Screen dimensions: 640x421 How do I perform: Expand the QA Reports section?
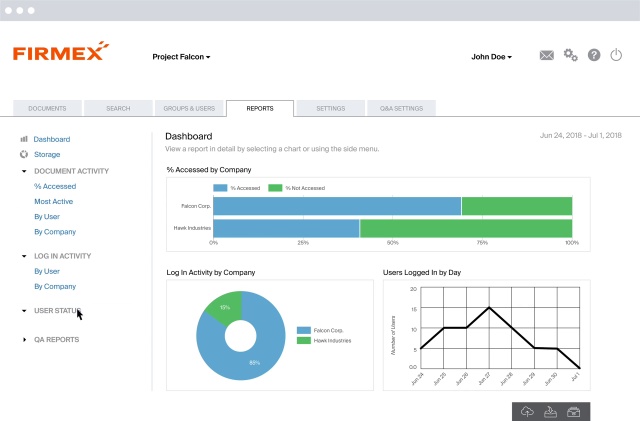[x=24, y=339]
